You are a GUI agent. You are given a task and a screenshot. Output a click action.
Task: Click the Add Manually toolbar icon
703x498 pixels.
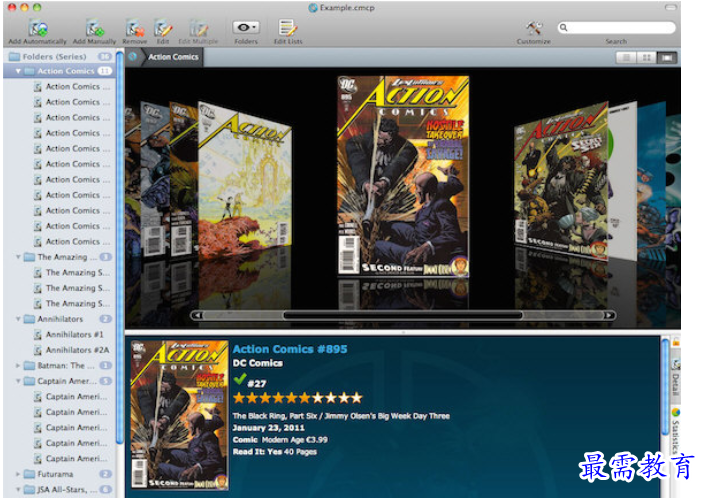(x=95, y=29)
